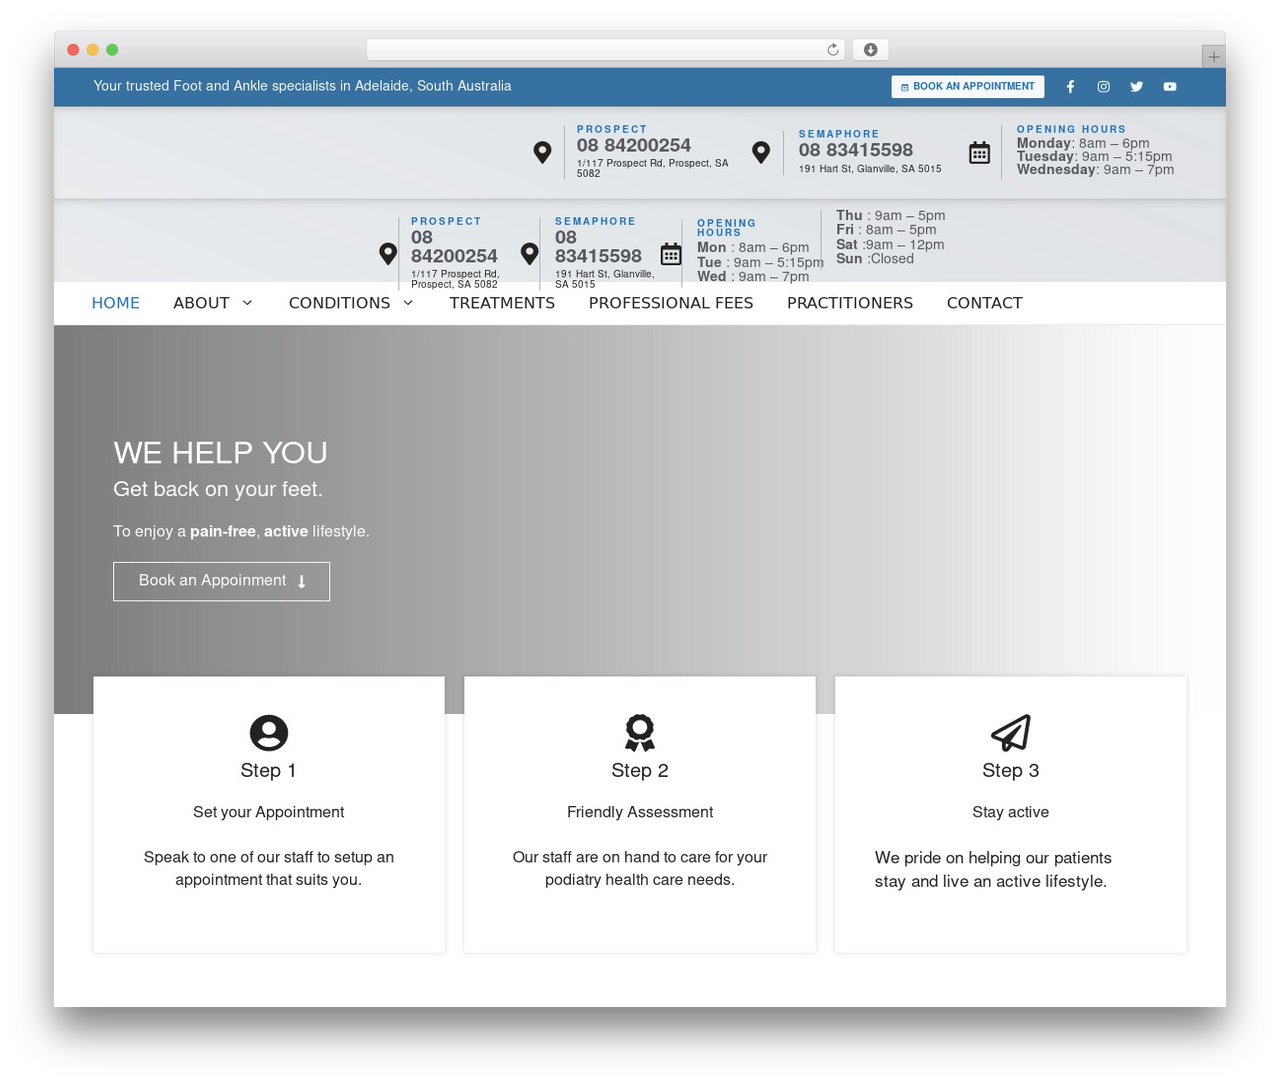
Task: Open the CONDITIONS menu item
Action: [339, 303]
